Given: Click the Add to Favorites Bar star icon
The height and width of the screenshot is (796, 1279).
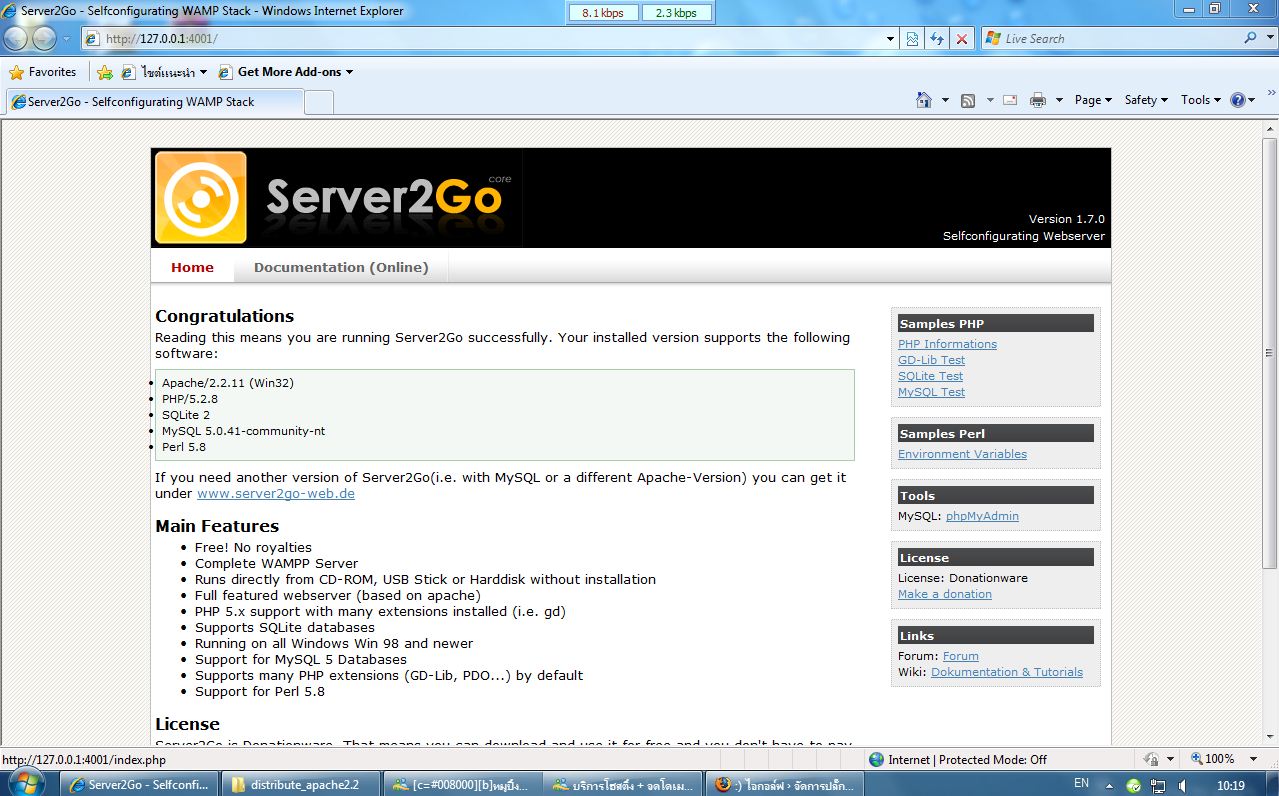Looking at the screenshot, I should click(x=105, y=72).
